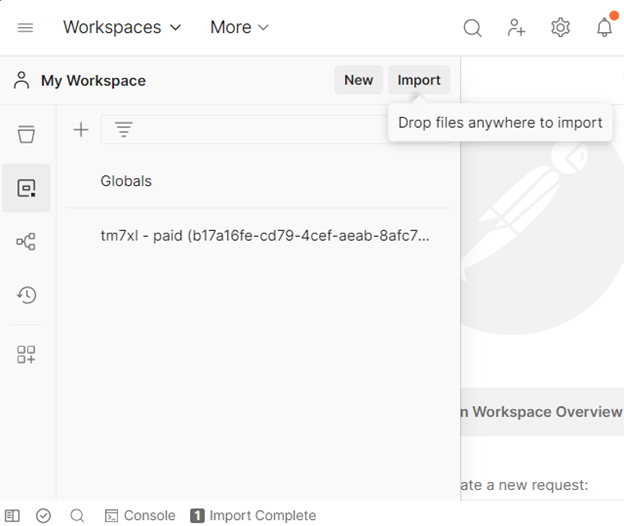Click the New button
624x526 pixels.
pos(358,81)
